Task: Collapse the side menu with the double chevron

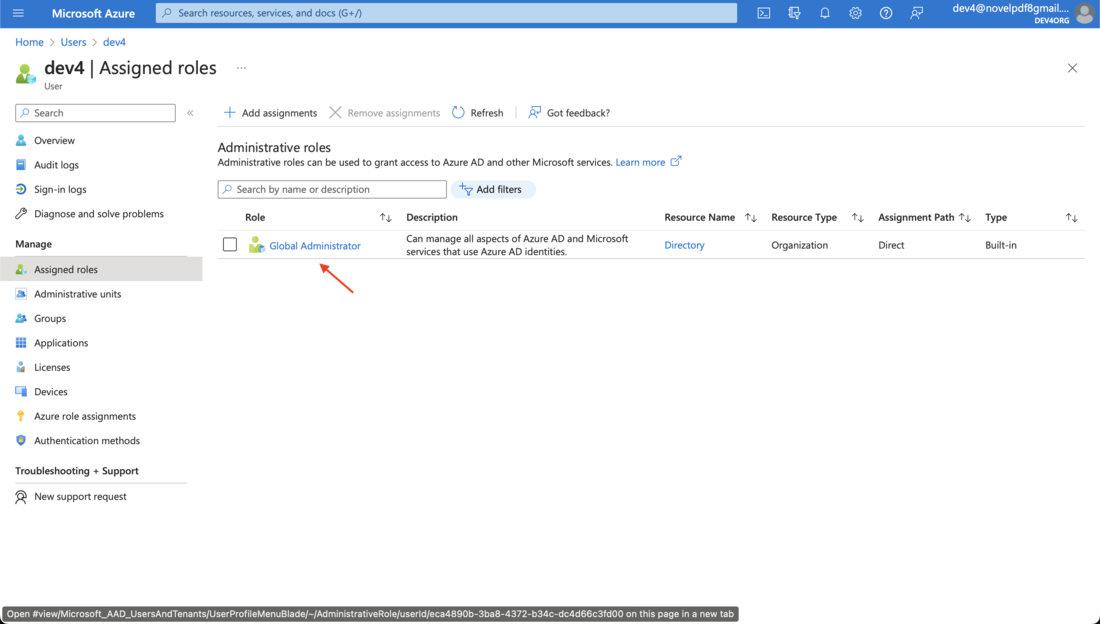Action: point(190,113)
